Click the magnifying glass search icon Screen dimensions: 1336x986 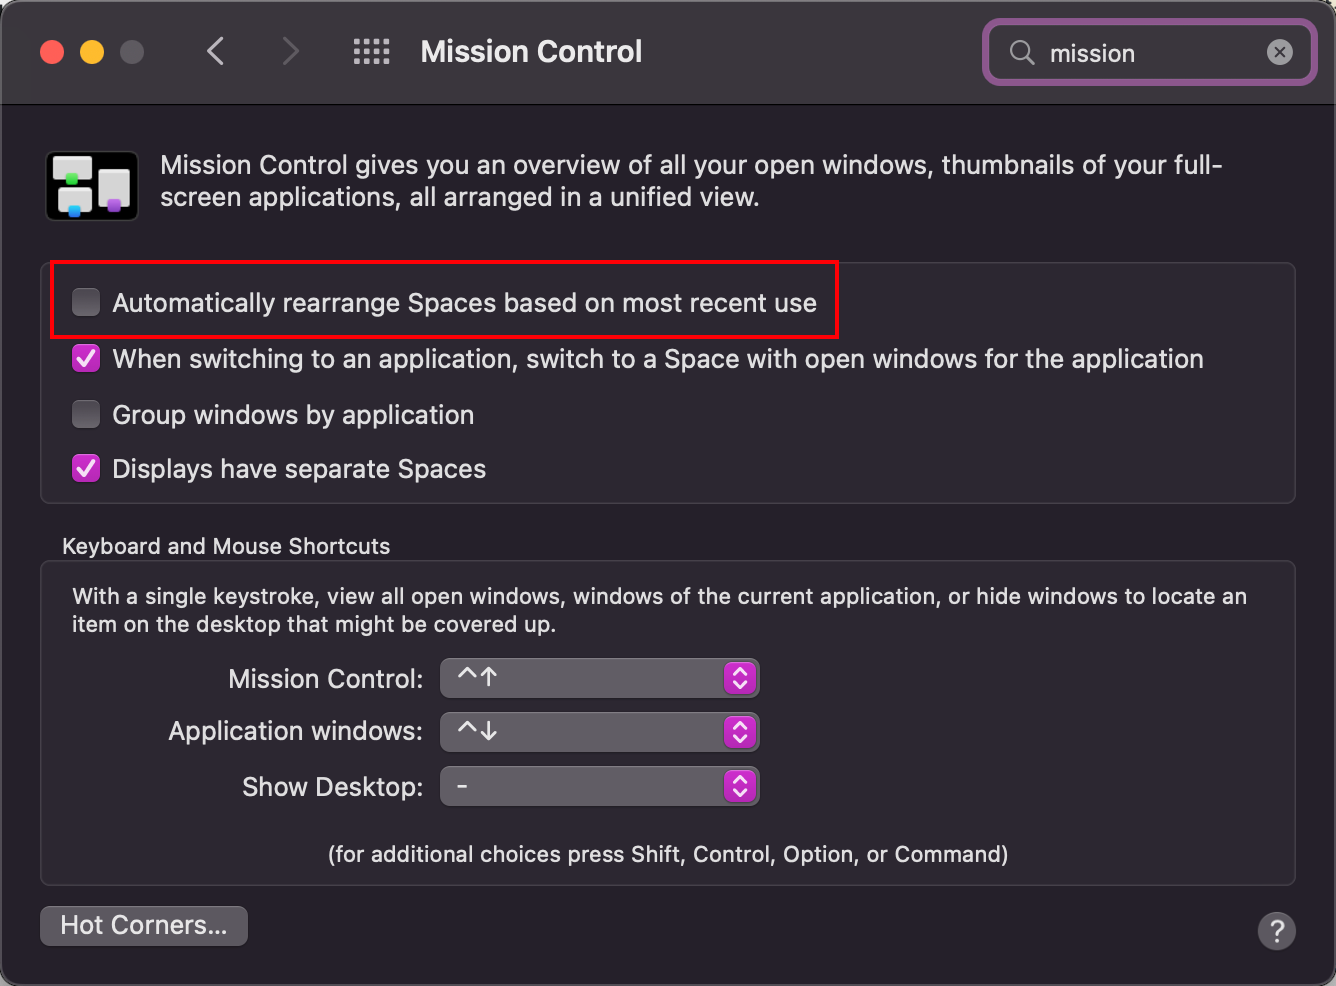coord(1021,52)
